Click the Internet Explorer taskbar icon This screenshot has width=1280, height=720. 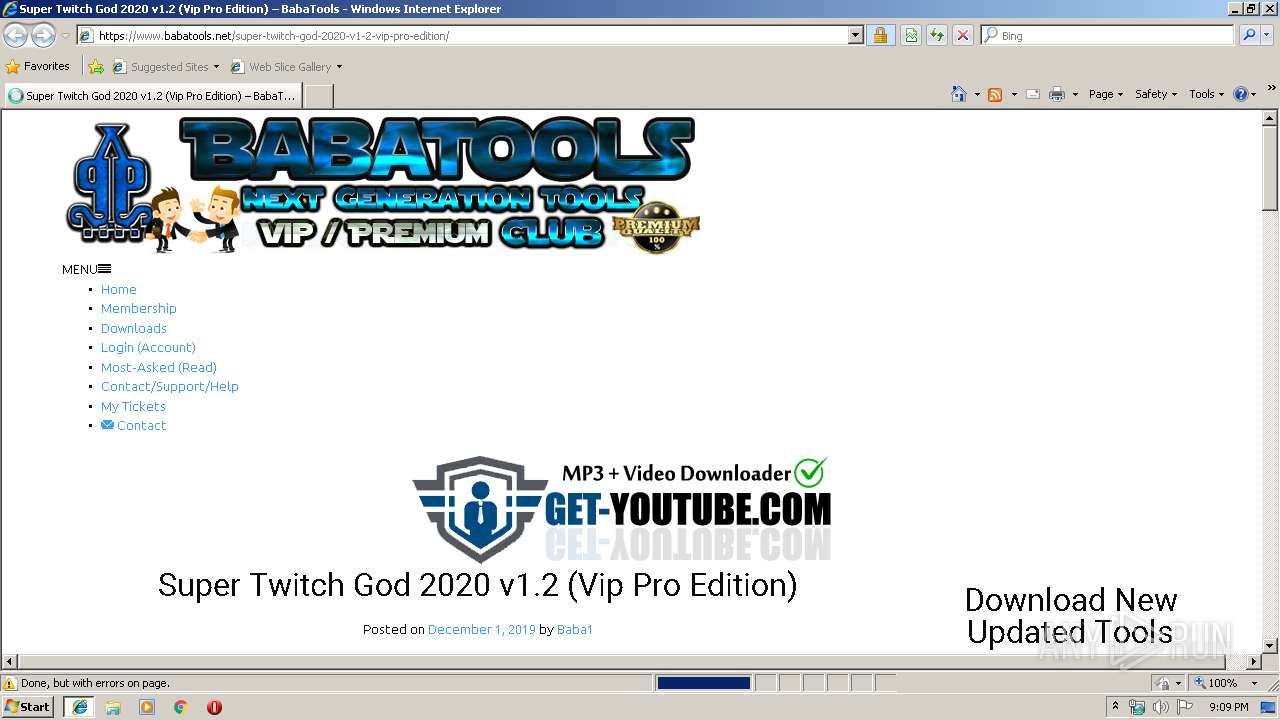(x=79, y=707)
